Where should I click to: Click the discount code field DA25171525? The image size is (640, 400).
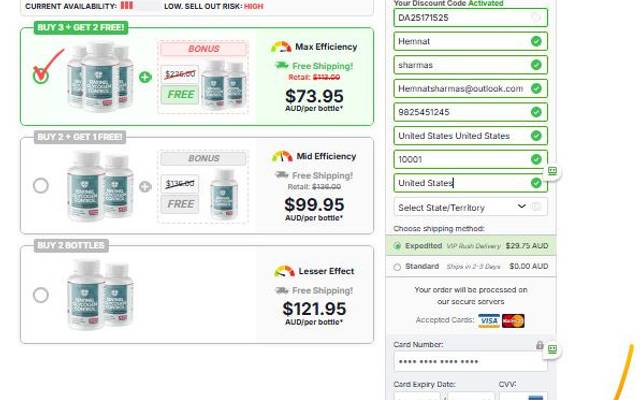coord(470,18)
